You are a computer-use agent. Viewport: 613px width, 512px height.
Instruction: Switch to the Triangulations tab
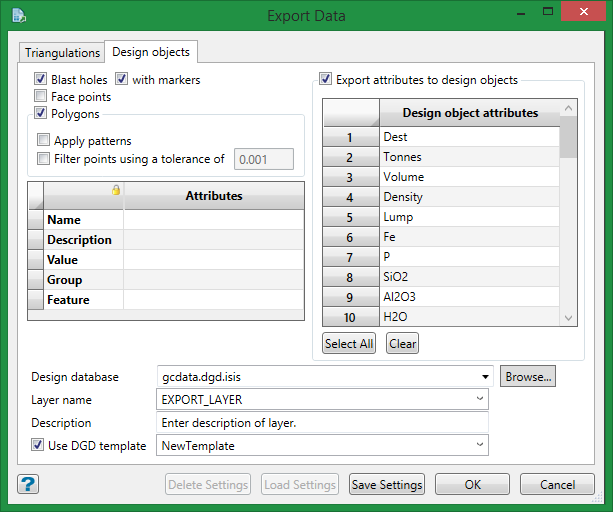coord(62,52)
